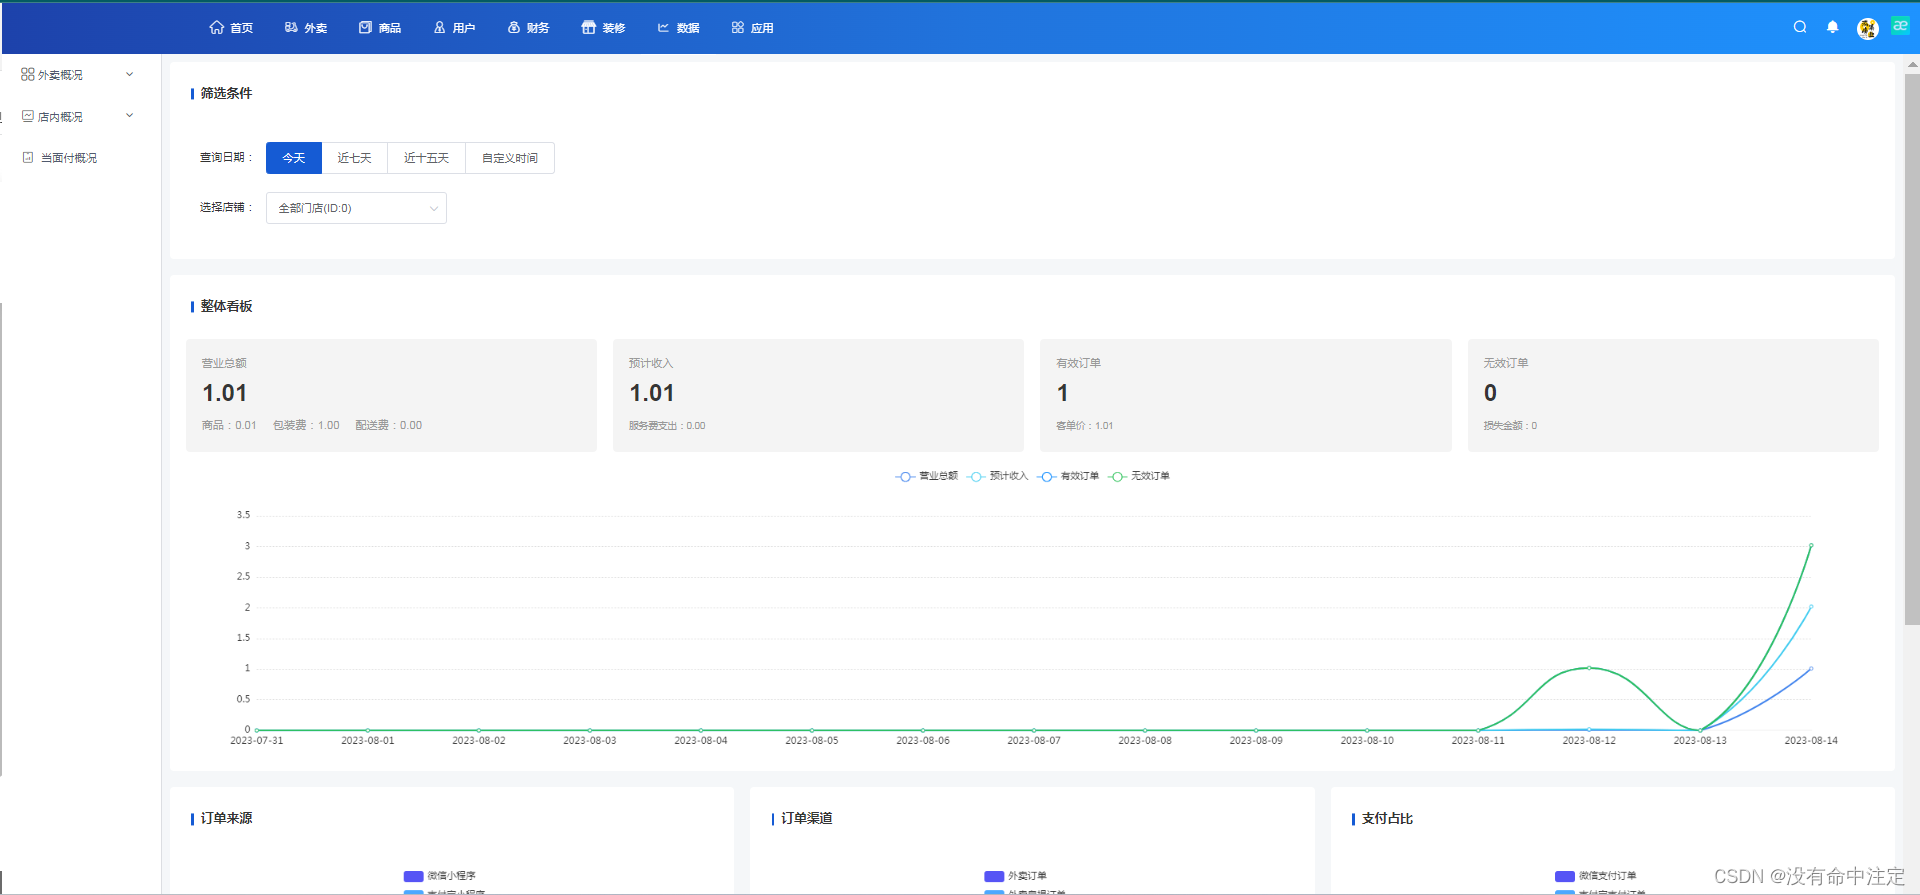Click the green data point at value 3
1920x895 pixels.
[1811, 546]
